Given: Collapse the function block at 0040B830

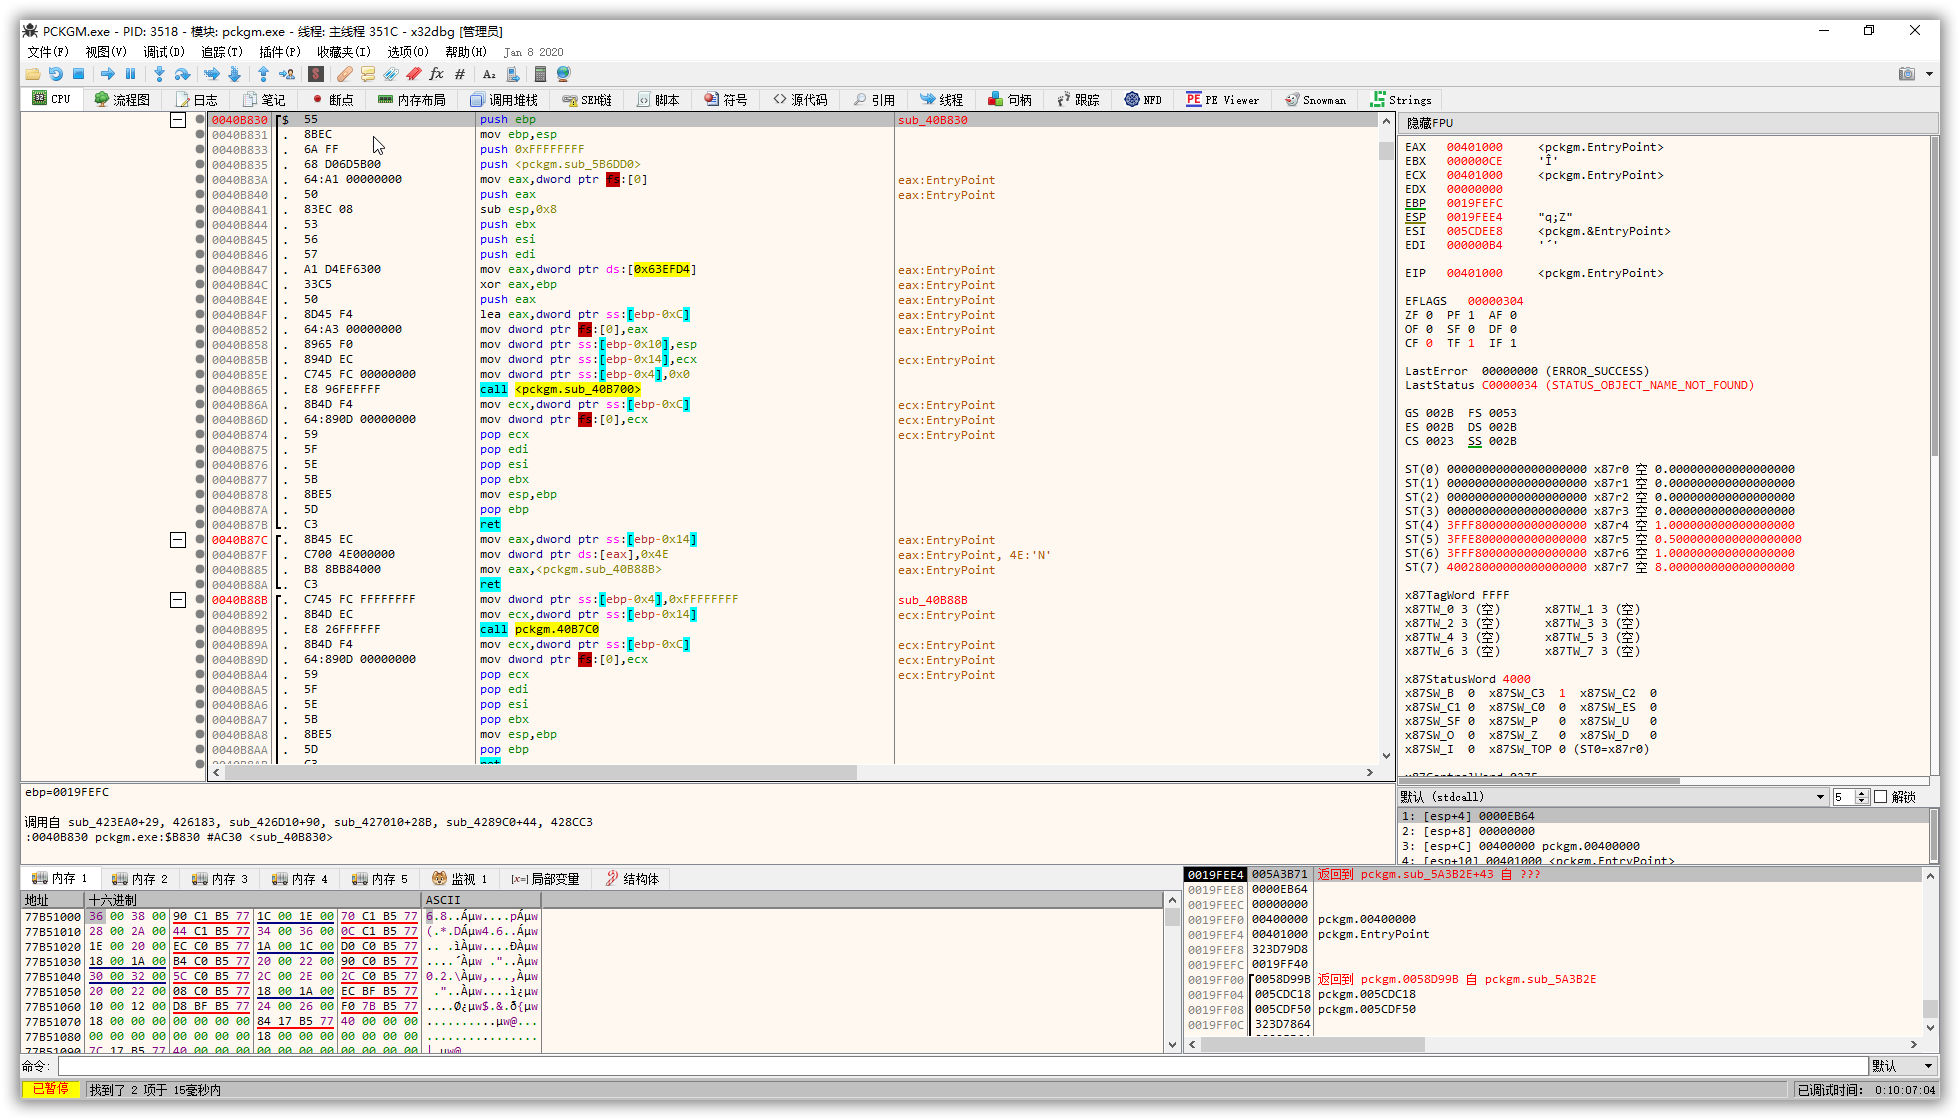Looking at the screenshot, I should [178, 120].
